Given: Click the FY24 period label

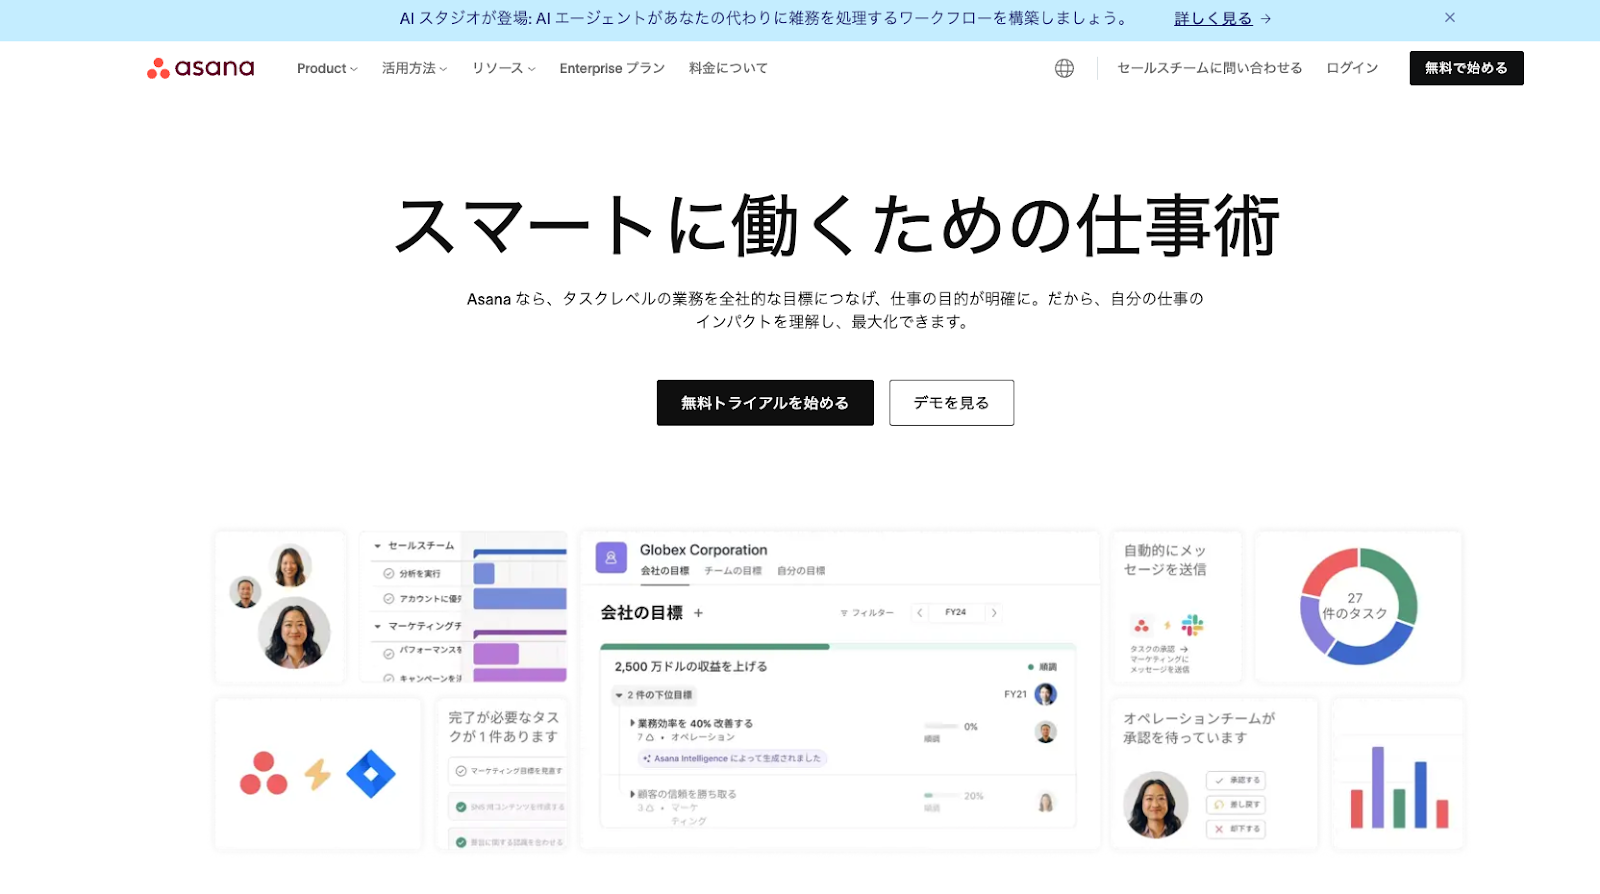Looking at the screenshot, I should (956, 613).
